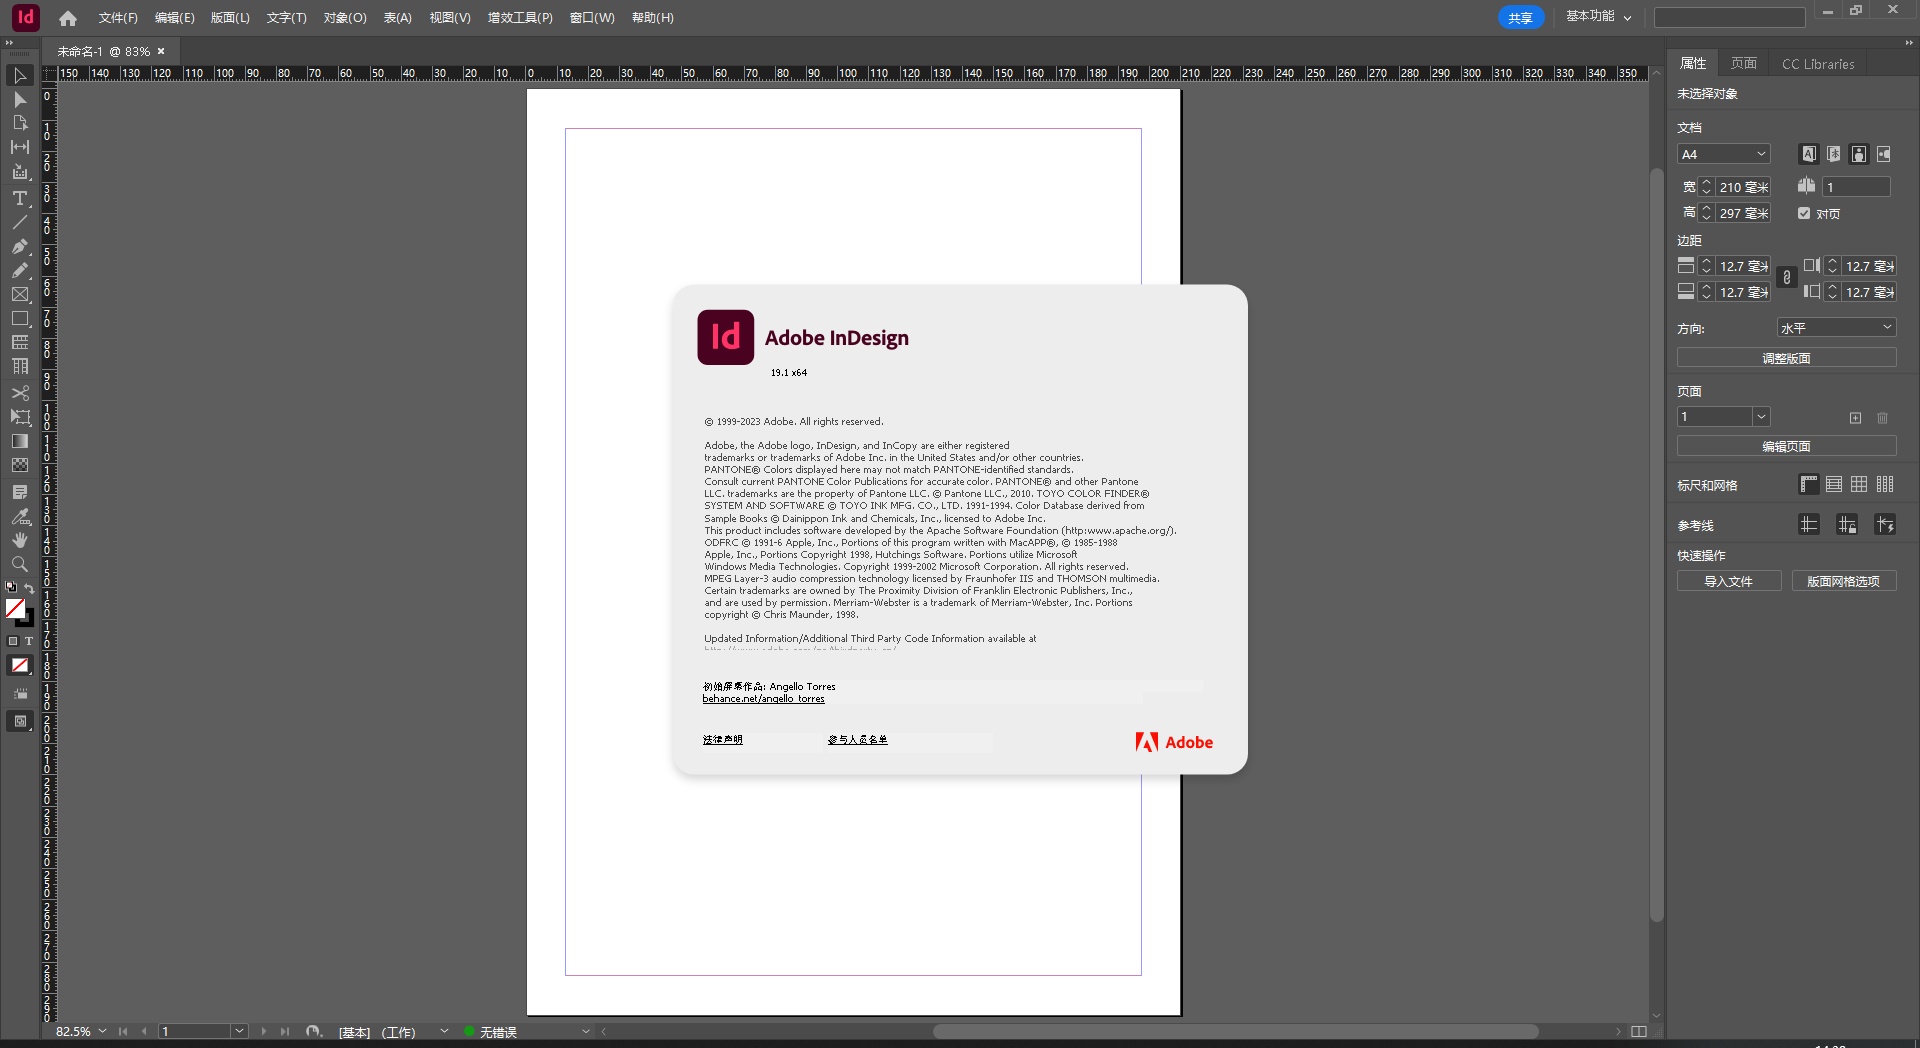
Task: Open the 对象(O) menu
Action: 345,18
